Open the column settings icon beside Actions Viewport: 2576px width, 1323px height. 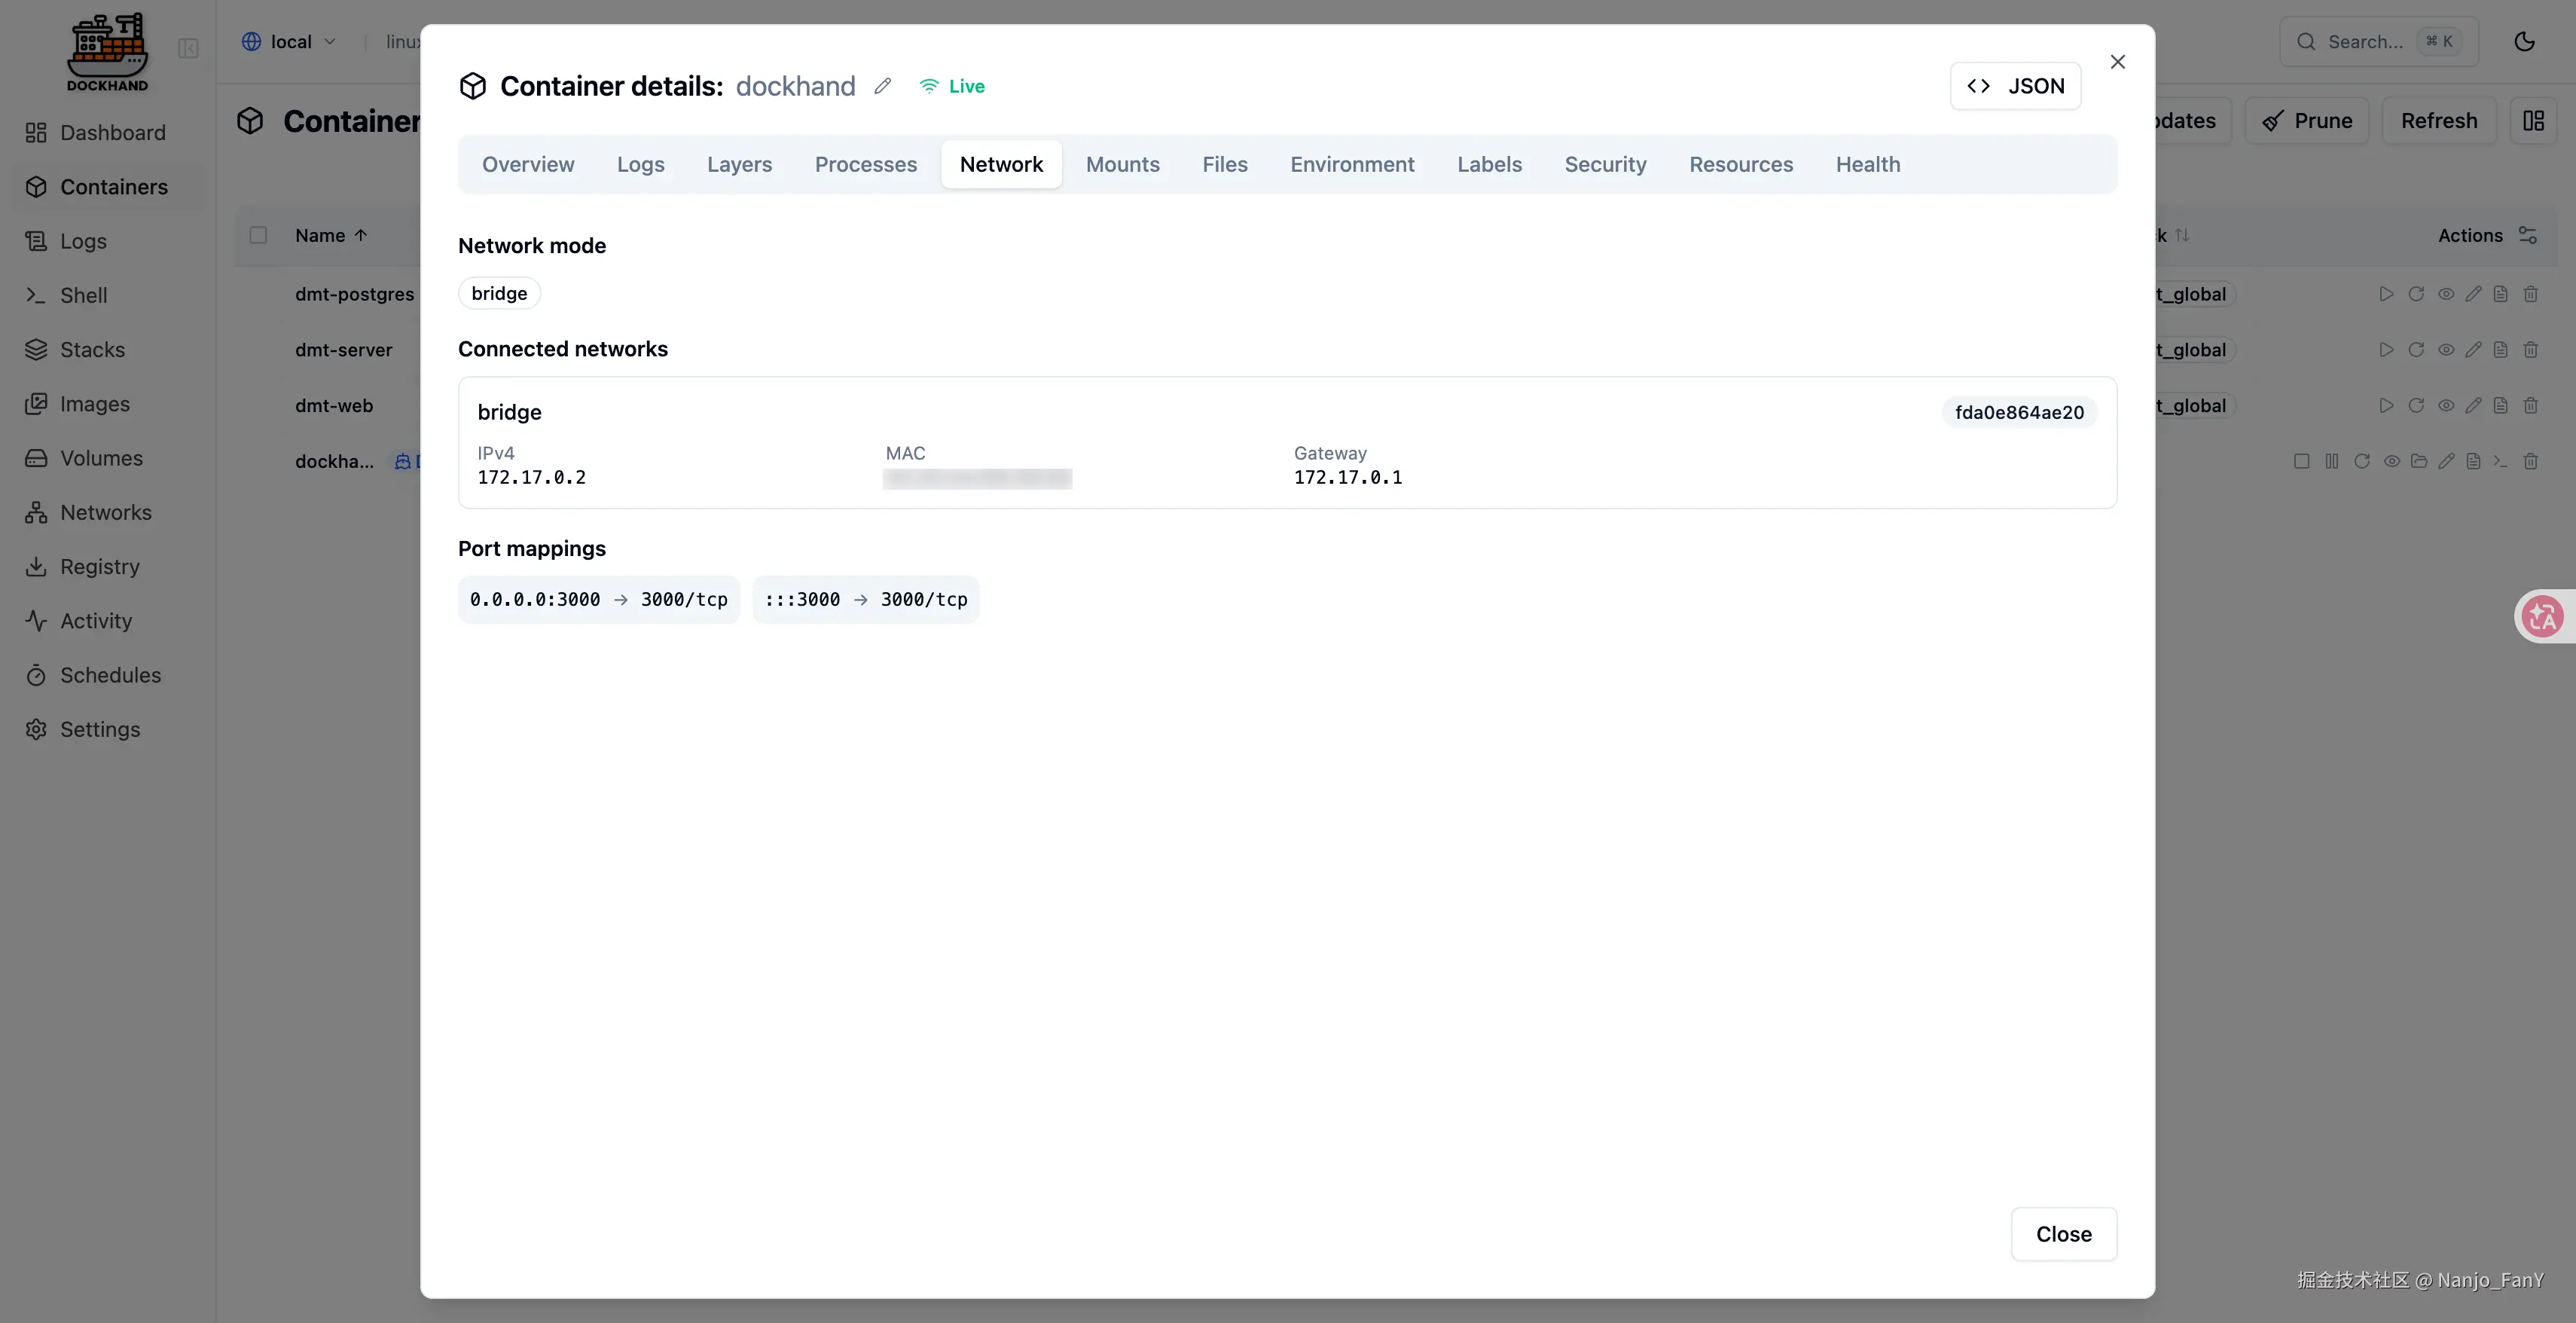tap(2527, 235)
